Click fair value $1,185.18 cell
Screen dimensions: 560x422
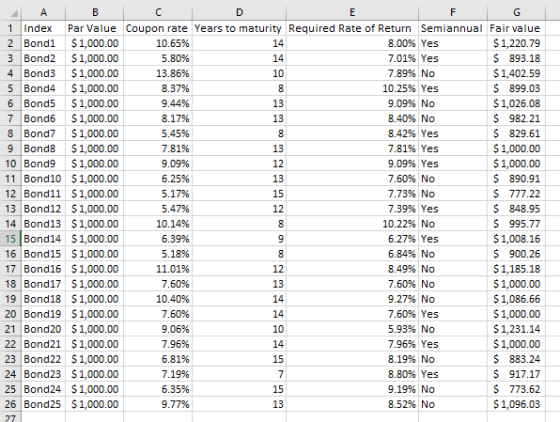click(516, 269)
